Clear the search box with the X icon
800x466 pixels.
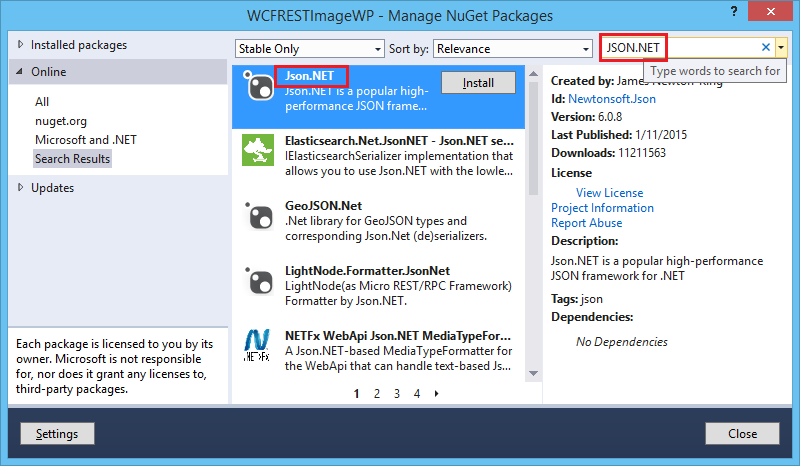tap(765, 47)
